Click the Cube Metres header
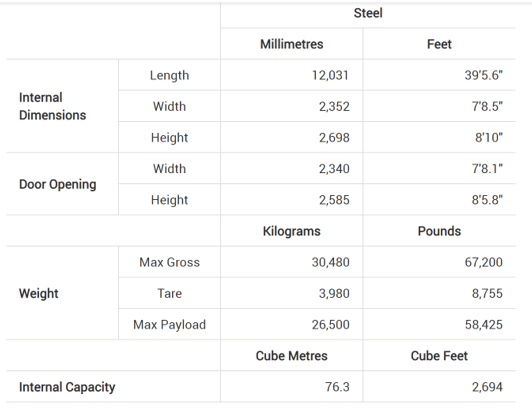 [291, 356]
